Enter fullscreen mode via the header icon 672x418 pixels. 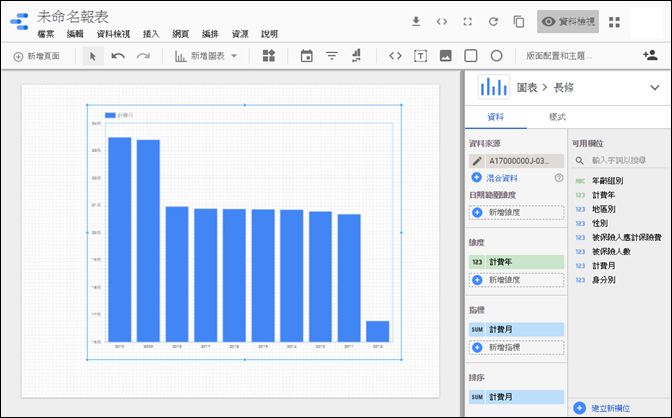pos(468,21)
